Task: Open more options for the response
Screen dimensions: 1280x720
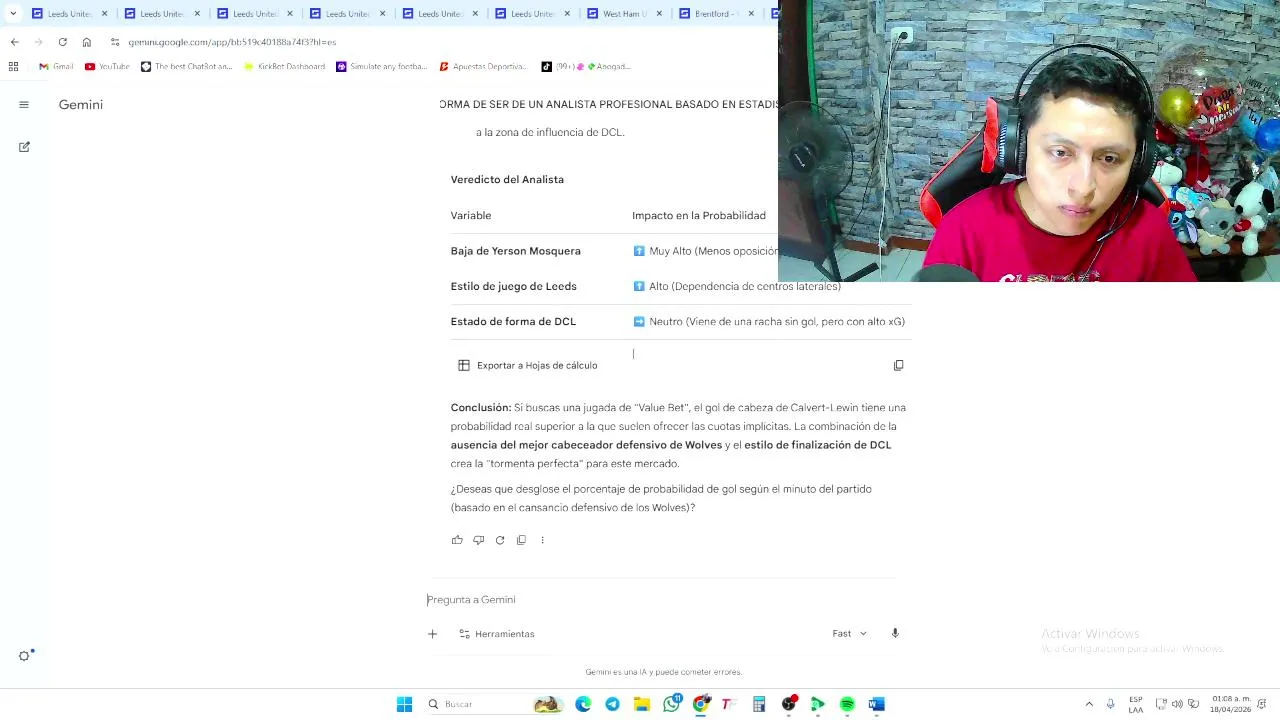Action: click(x=542, y=540)
